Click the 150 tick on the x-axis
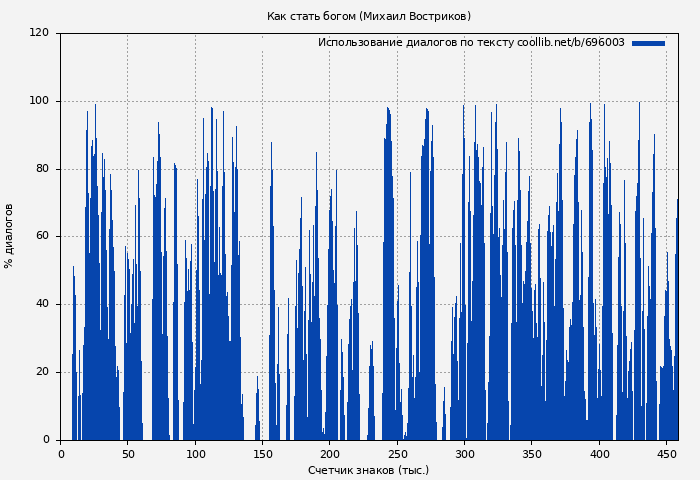 coord(262,454)
